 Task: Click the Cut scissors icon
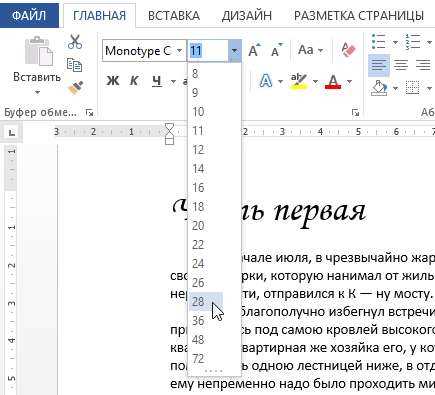coord(75,42)
